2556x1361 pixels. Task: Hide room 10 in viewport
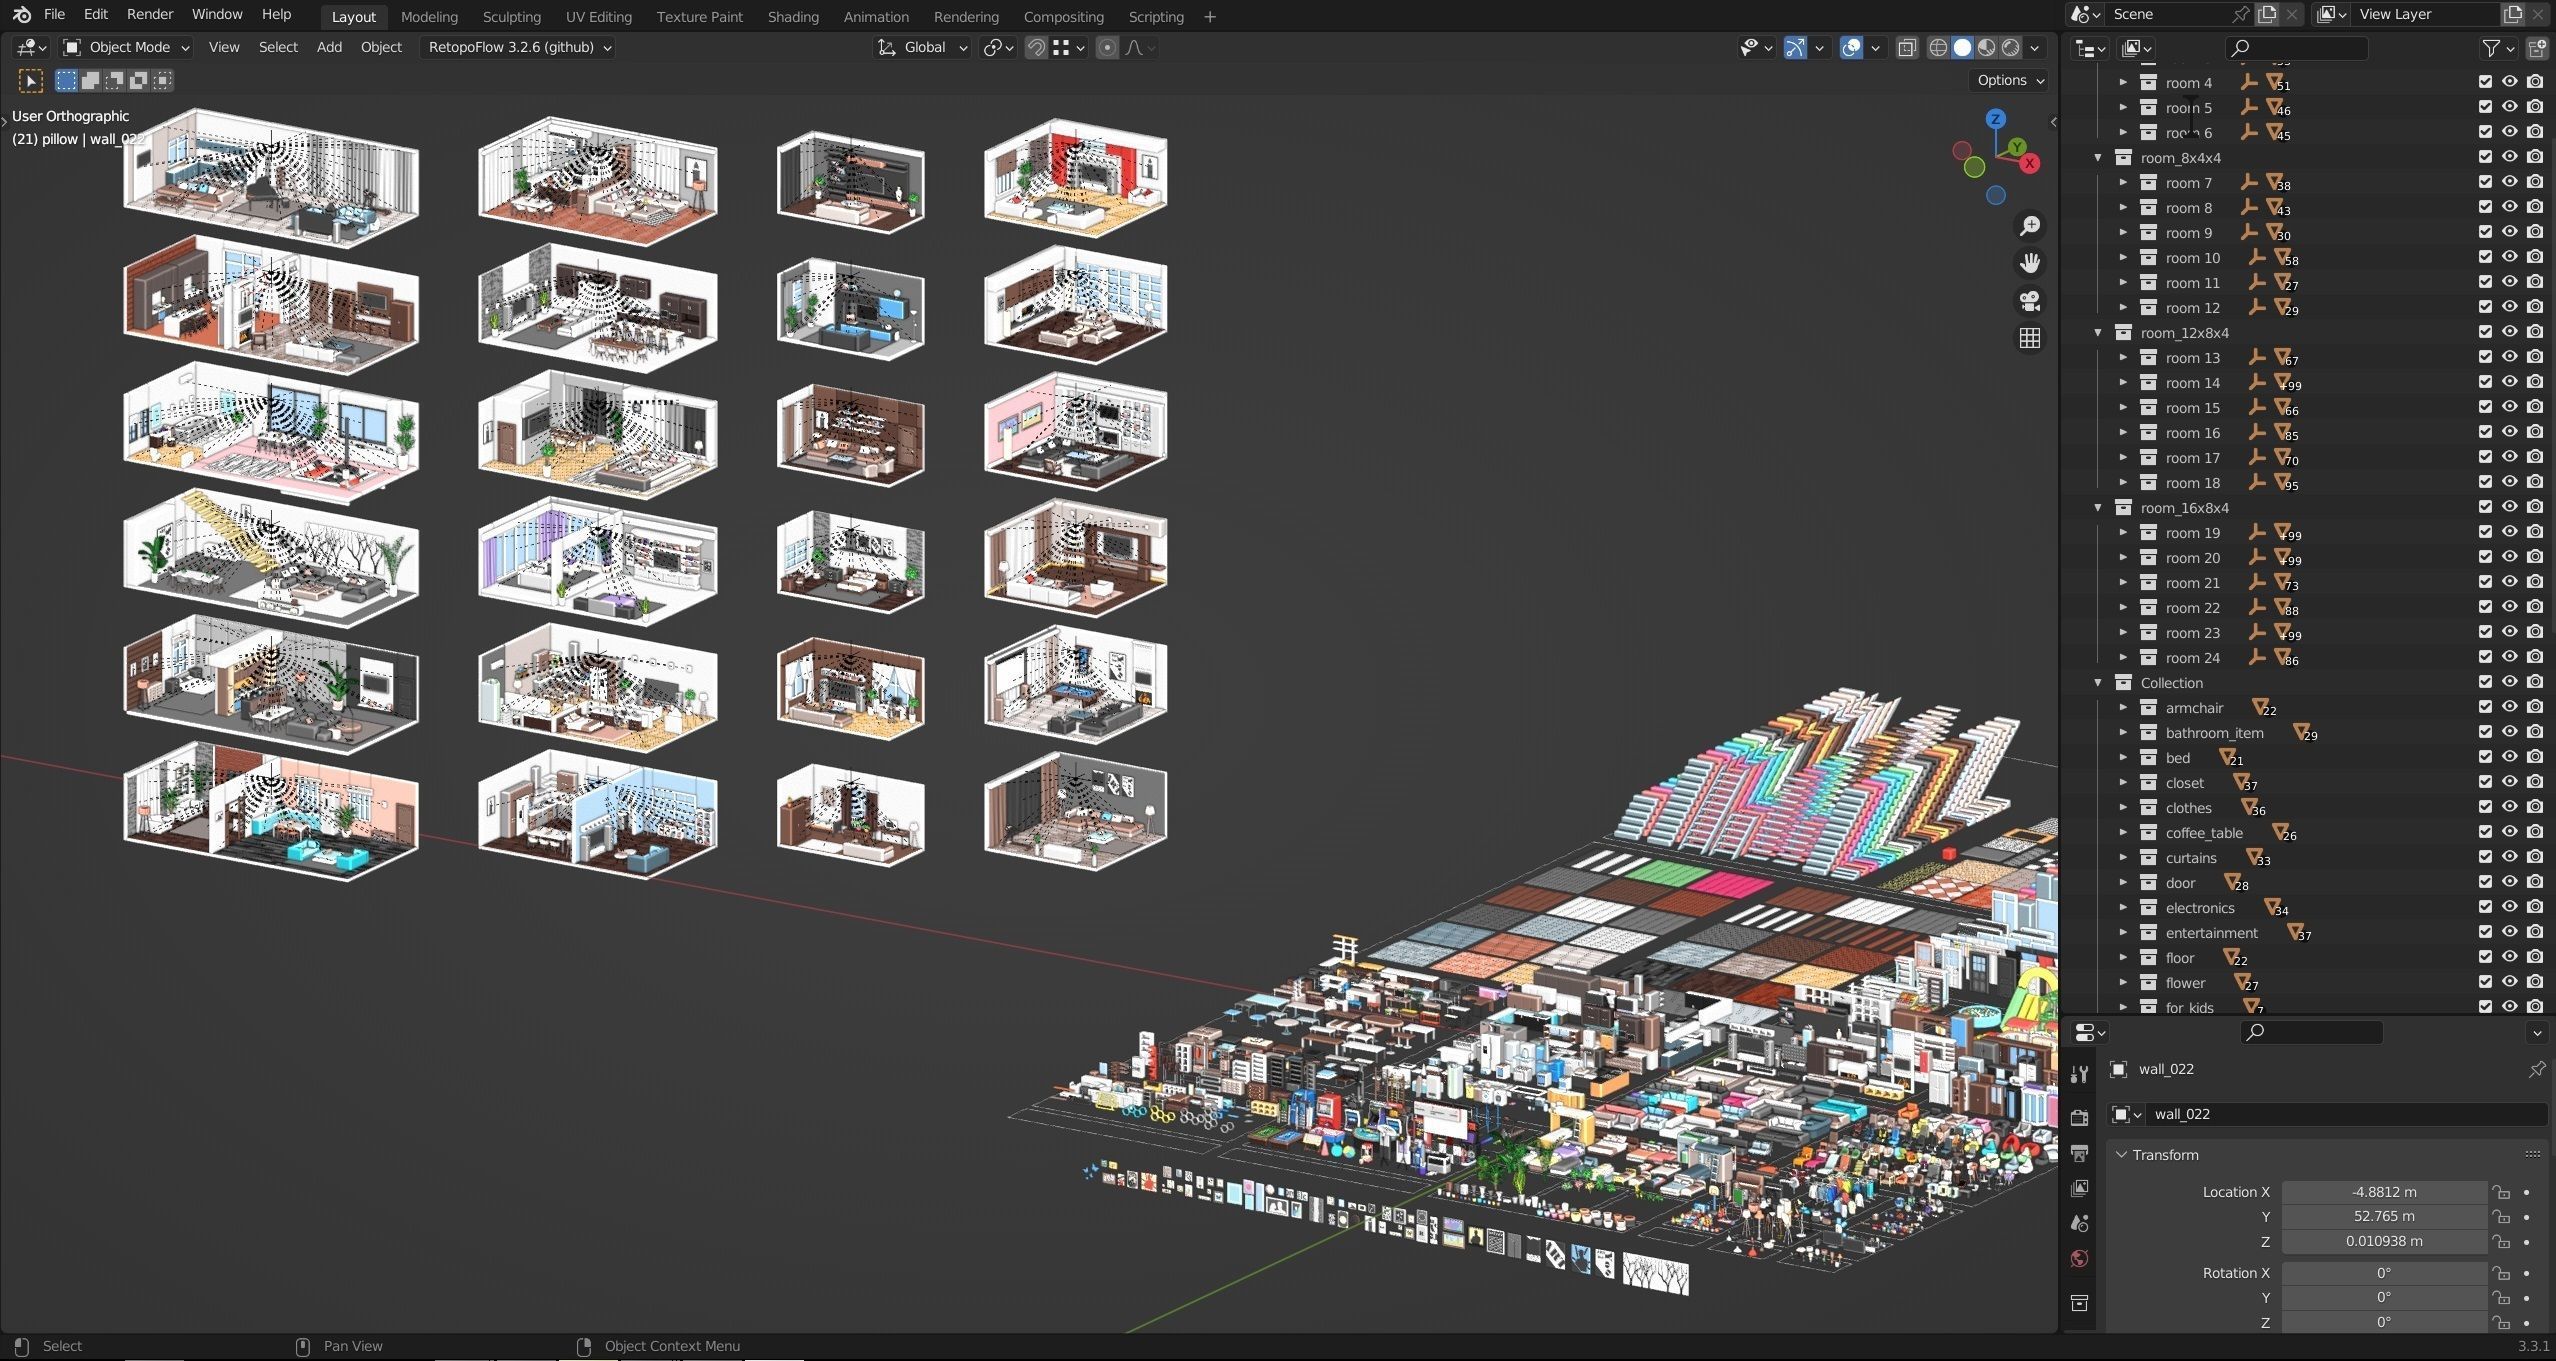click(2510, 258)
